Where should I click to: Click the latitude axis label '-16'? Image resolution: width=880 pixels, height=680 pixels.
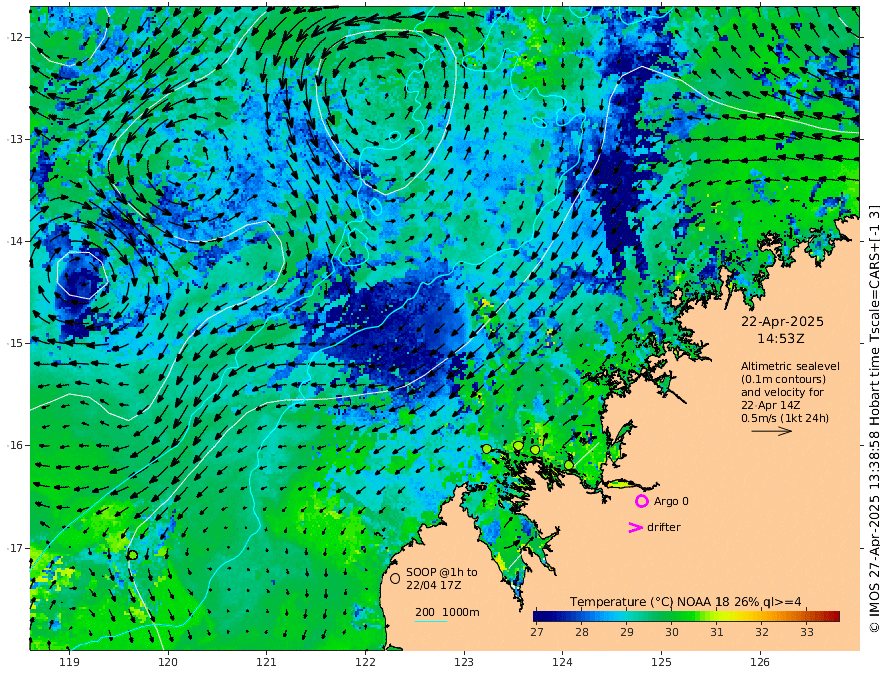coord(15,445)
